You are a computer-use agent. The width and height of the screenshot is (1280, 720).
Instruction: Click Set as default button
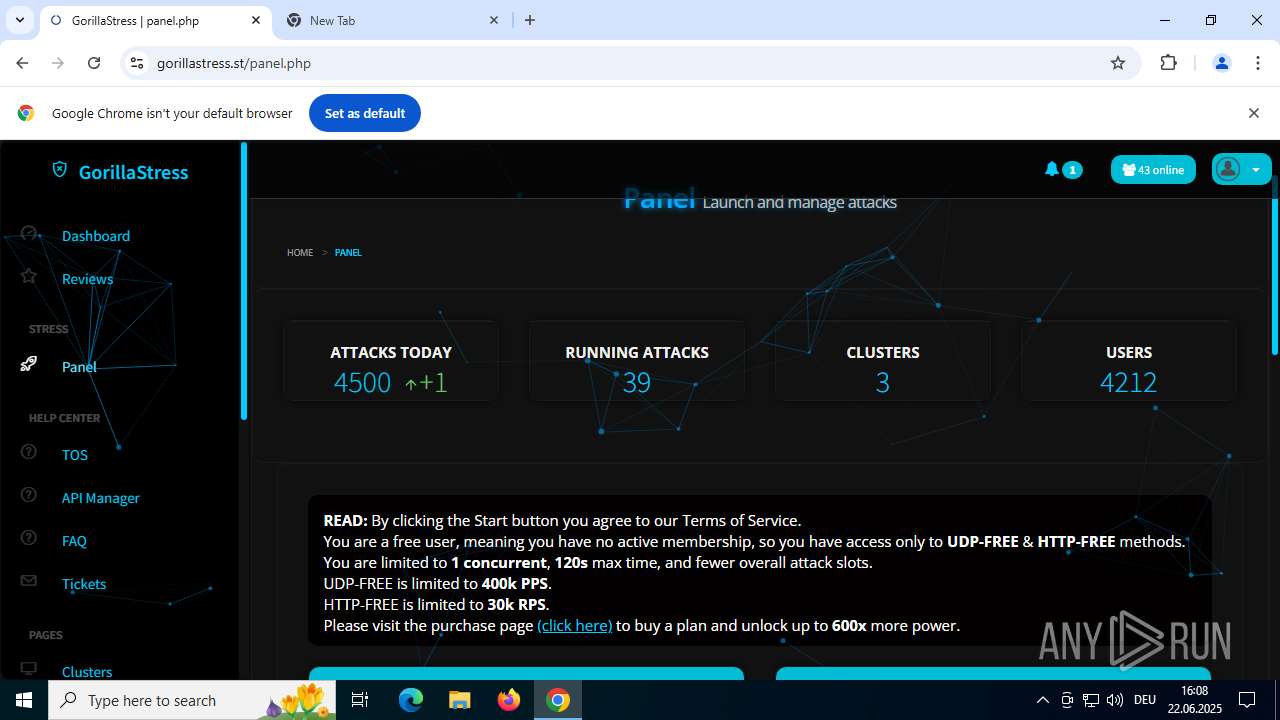click(x=365, y=113)
